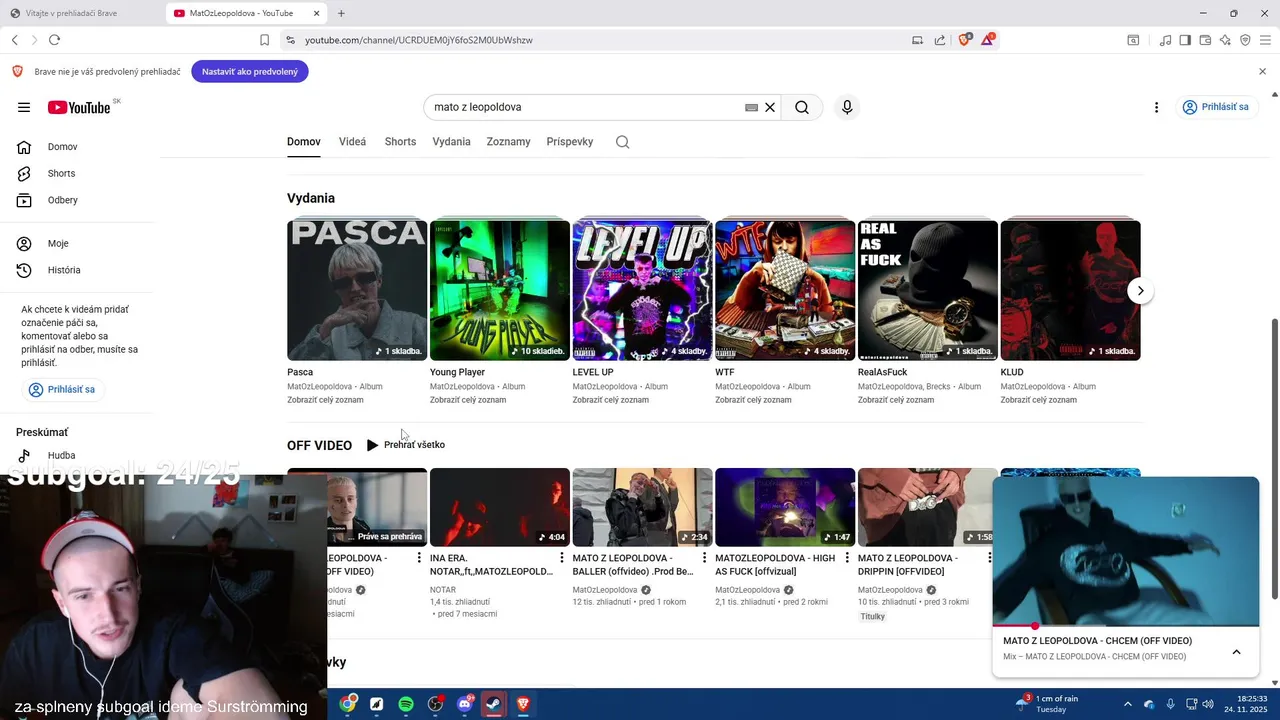Open Leo AI sparkle icon

pyautogui.click(x=1225, y=40)
